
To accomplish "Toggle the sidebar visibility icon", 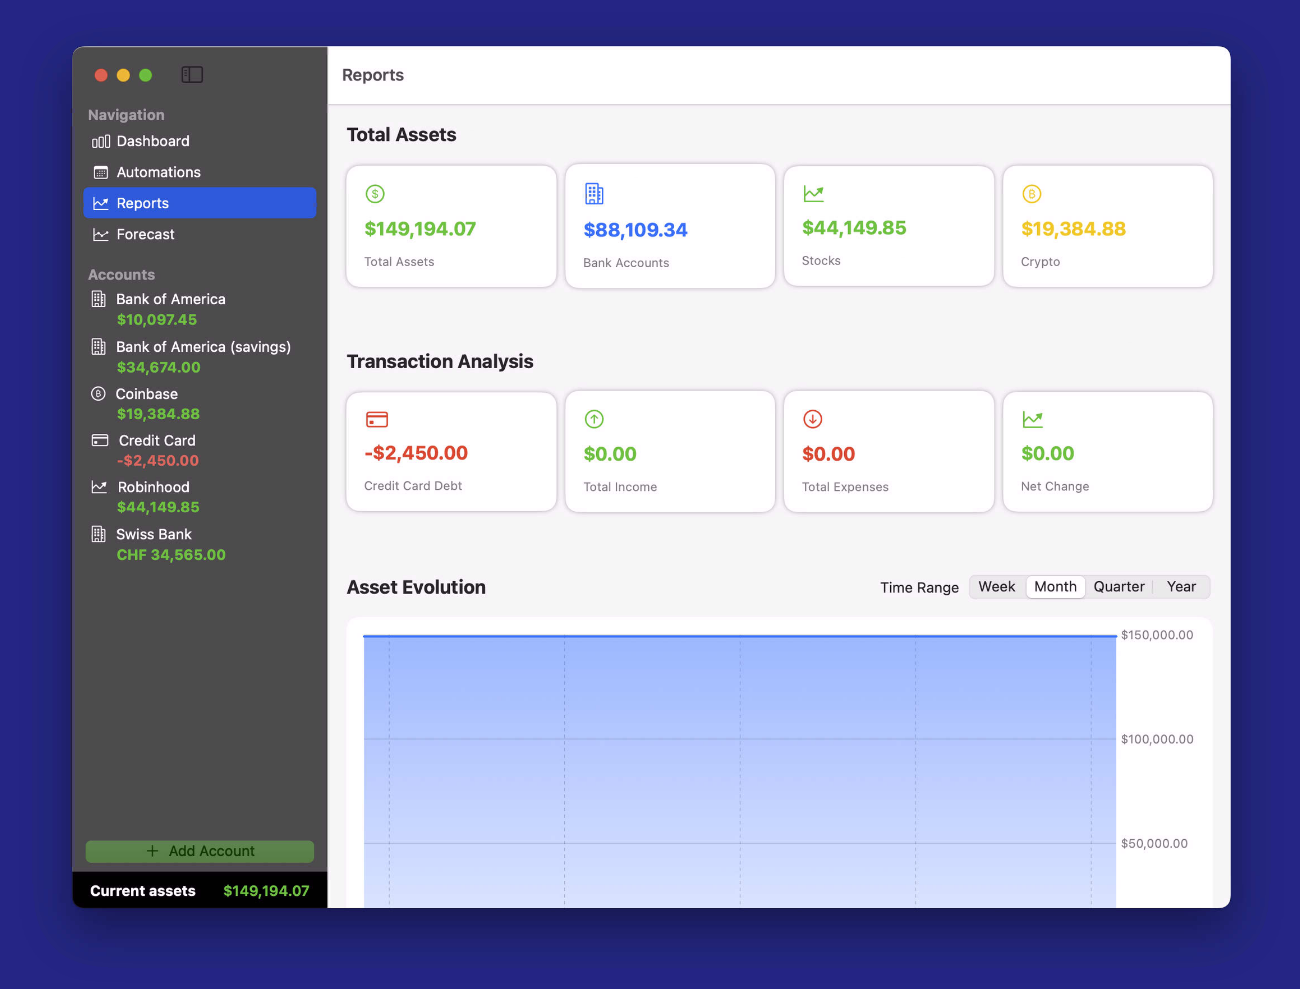I will (192, 75).
